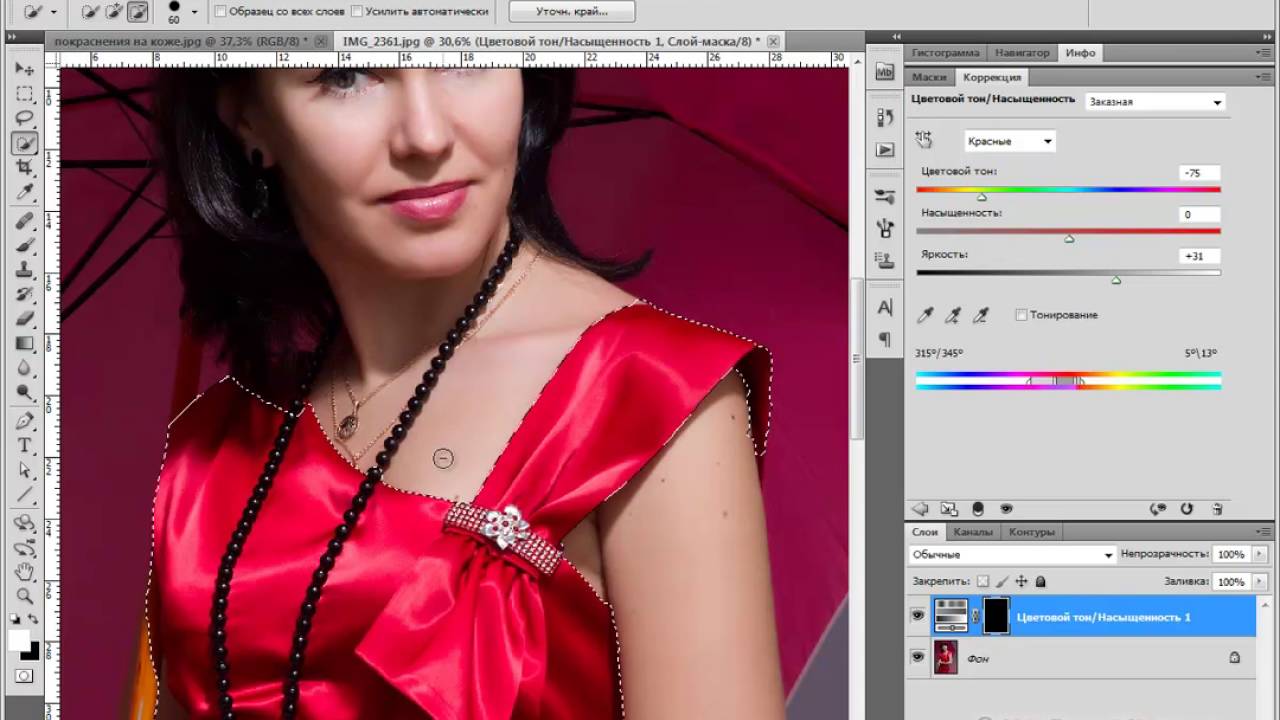This screenshot has height=720, width=1280.
Task: Toggle lock transparent pixels
Action: pos(983,581)
